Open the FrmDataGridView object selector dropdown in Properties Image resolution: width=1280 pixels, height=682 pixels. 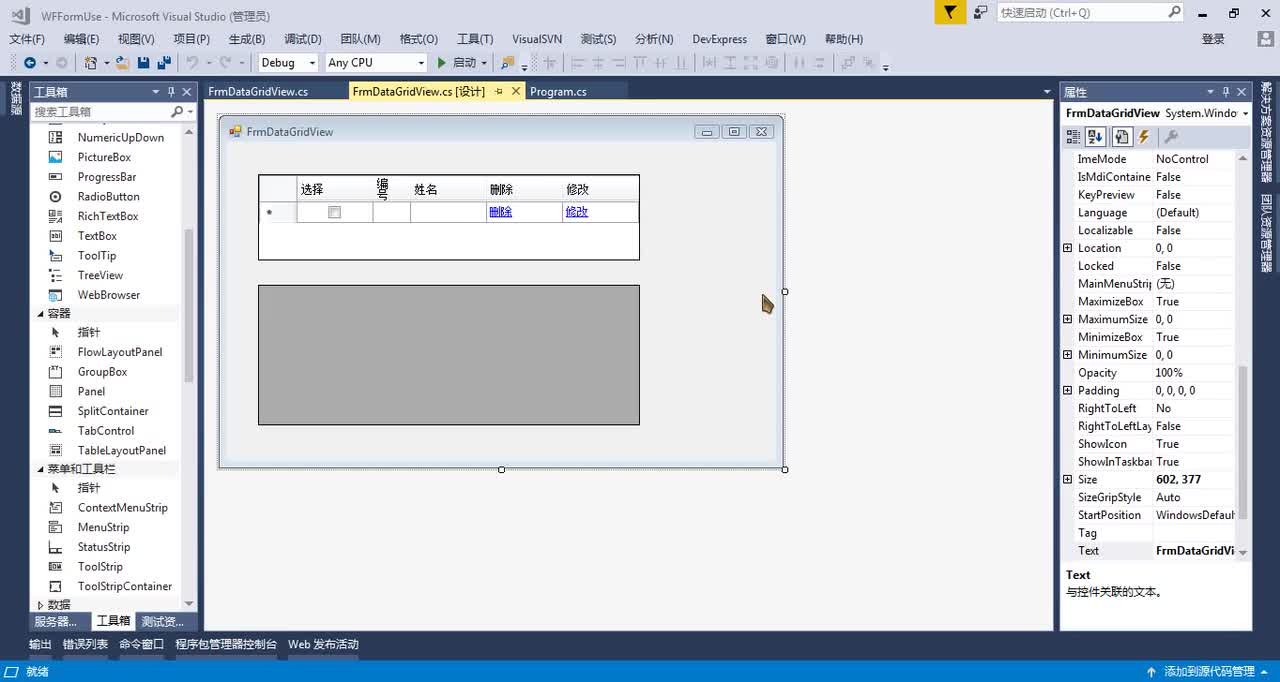tap(1245, 114)
